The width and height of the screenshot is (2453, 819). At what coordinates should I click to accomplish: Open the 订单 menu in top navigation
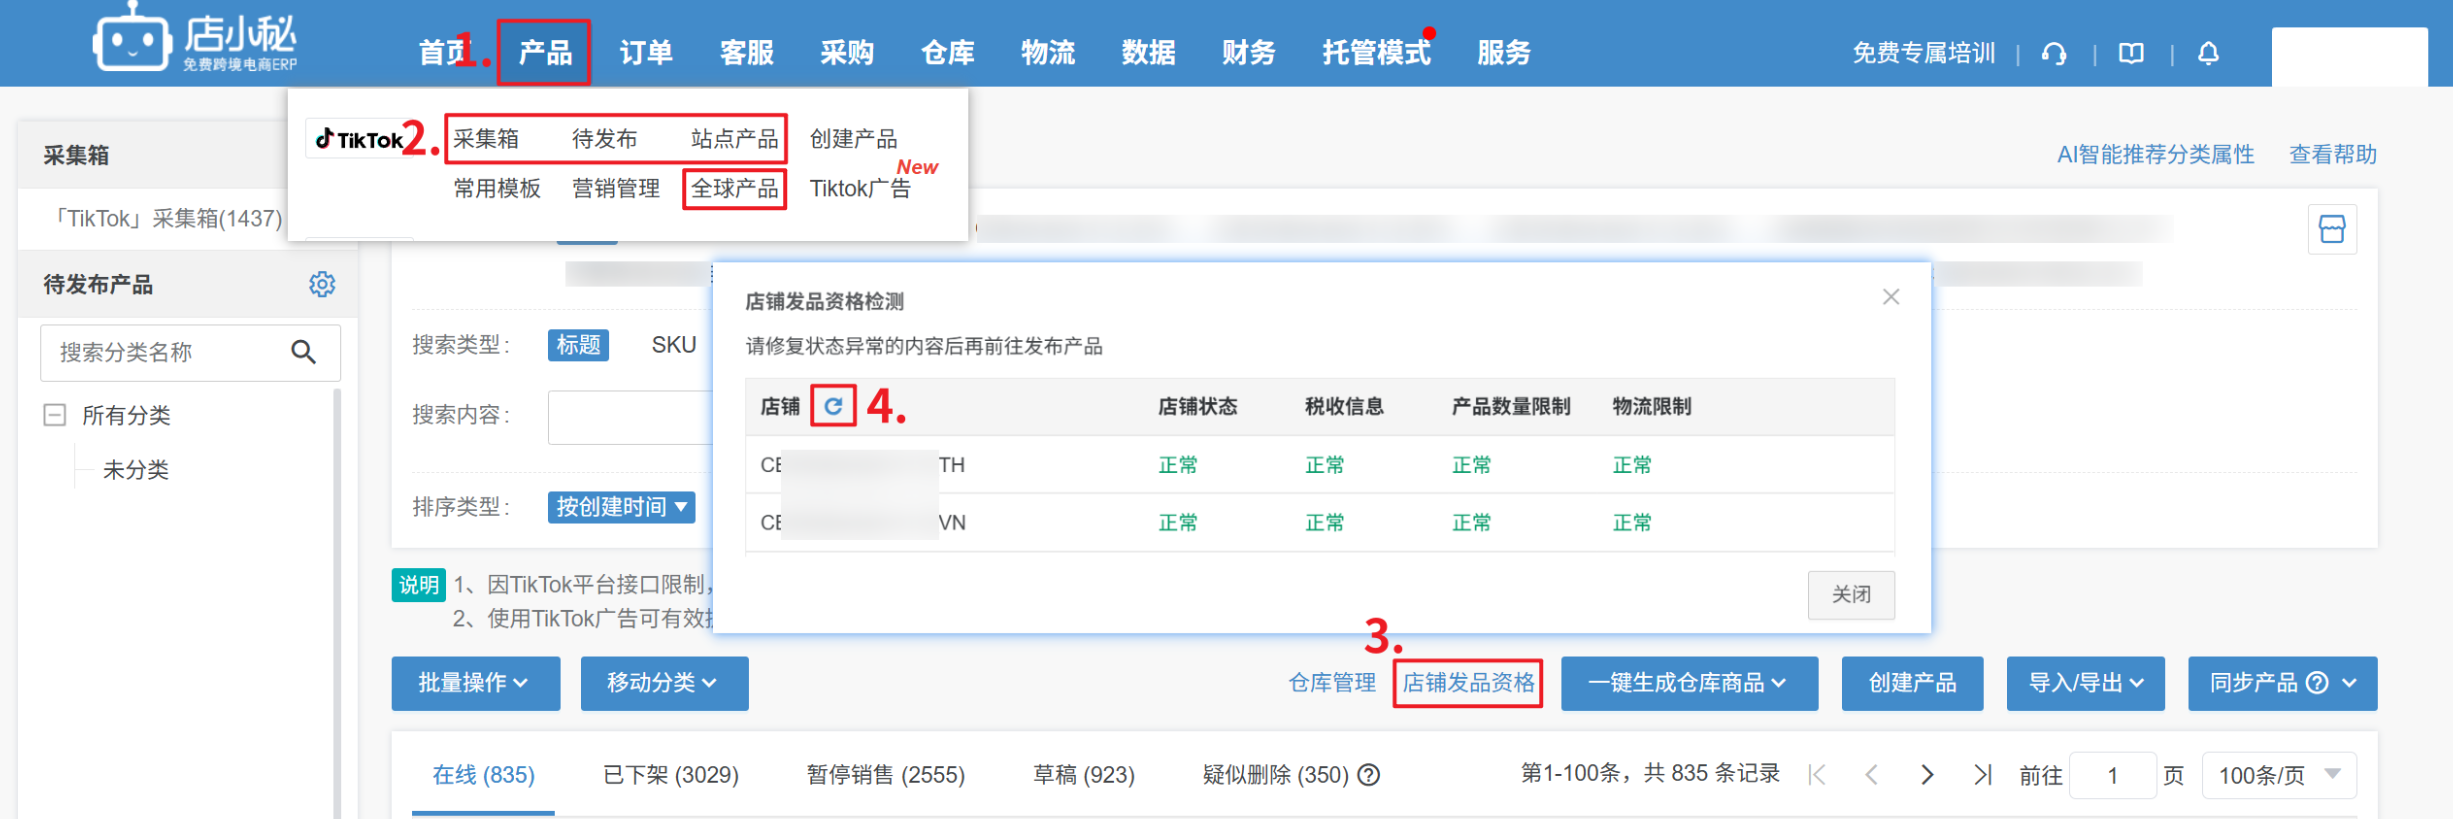(x=645, y=53)
